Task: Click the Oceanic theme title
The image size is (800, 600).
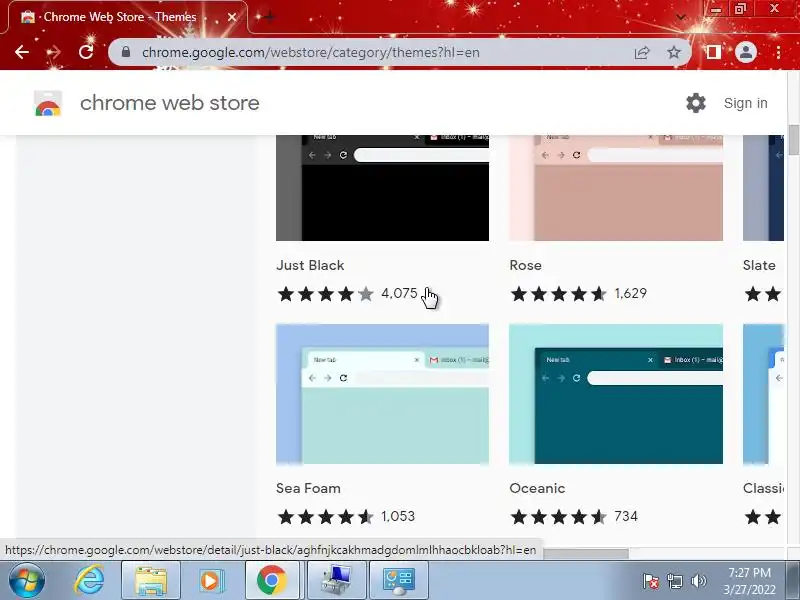Action: (x=537, y=488)
